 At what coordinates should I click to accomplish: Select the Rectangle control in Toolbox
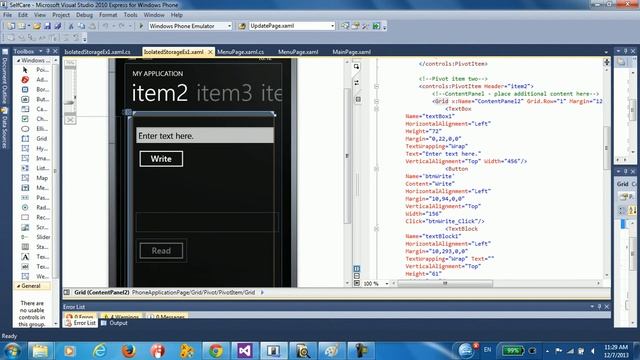tap(36, 218)
